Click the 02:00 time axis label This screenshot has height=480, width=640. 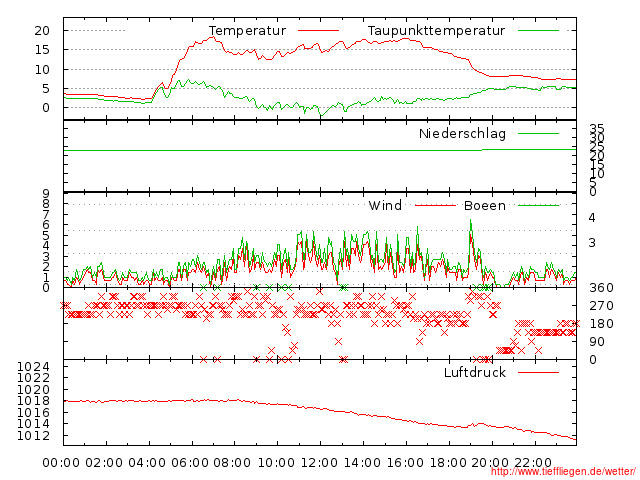tap(104, 463)
